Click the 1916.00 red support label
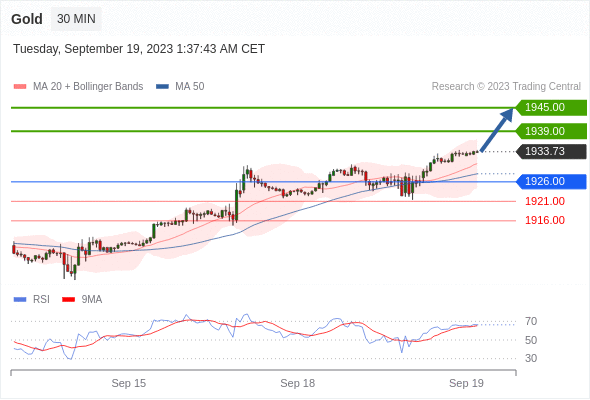 click(x=545, y=220)
